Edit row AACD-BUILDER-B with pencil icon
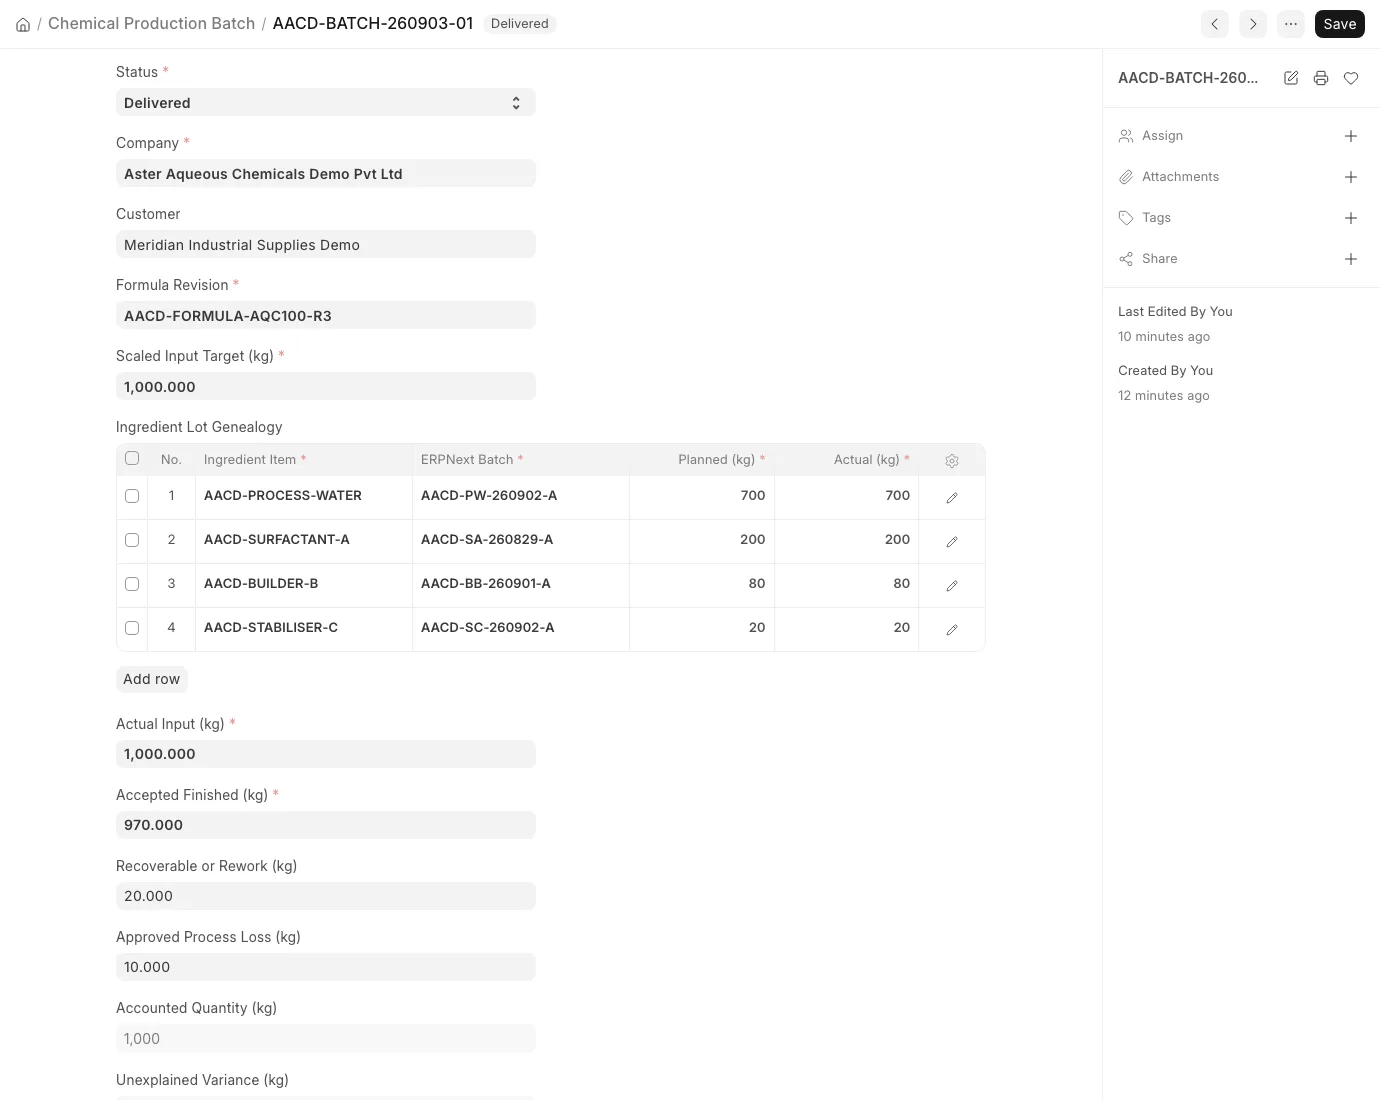 click(x=952, y=585)
